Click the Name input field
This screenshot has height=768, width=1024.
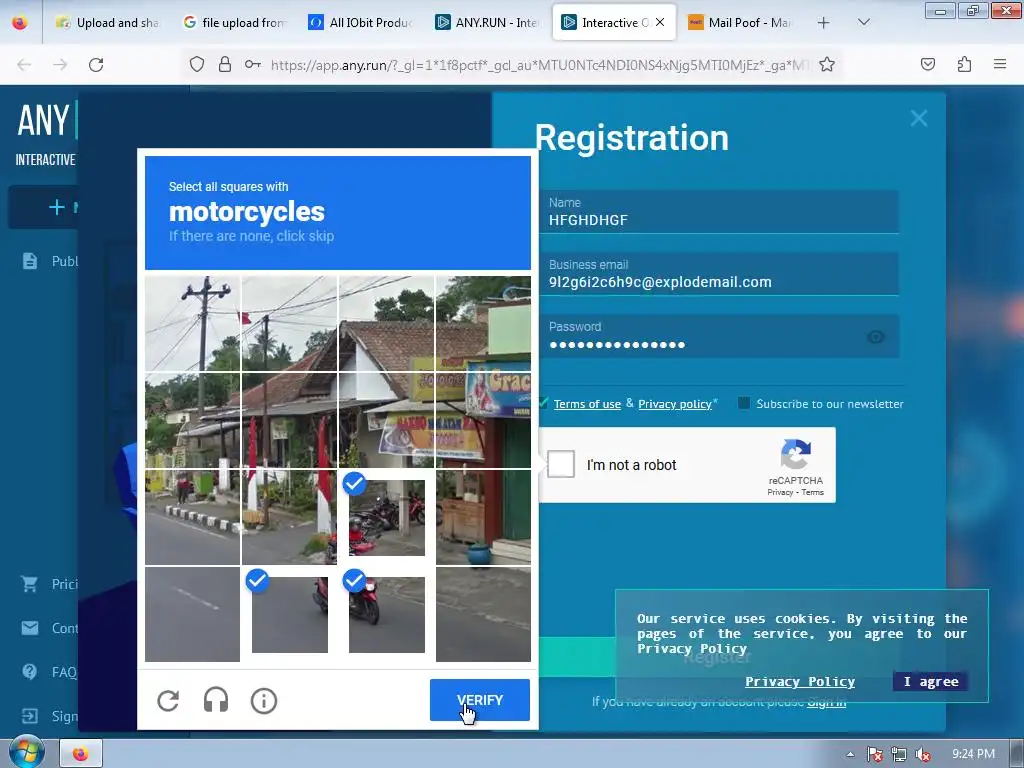click(719, 212)
